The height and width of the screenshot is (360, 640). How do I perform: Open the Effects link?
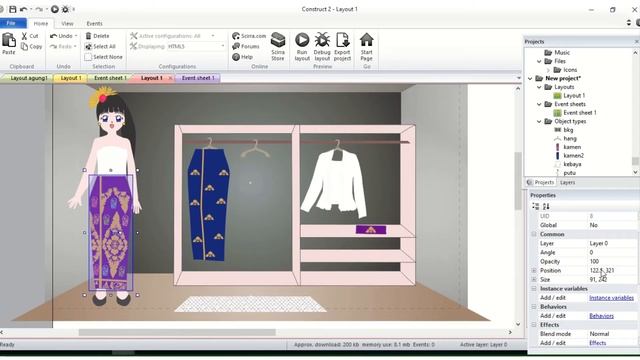pos(598,343)
